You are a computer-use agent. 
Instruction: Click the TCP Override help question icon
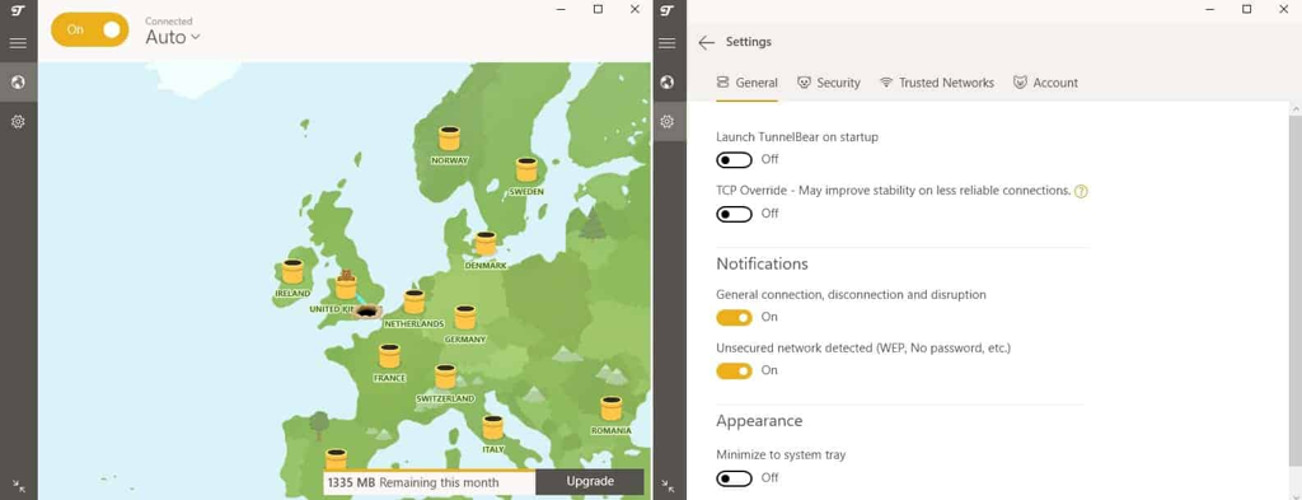click(1081, 191)
